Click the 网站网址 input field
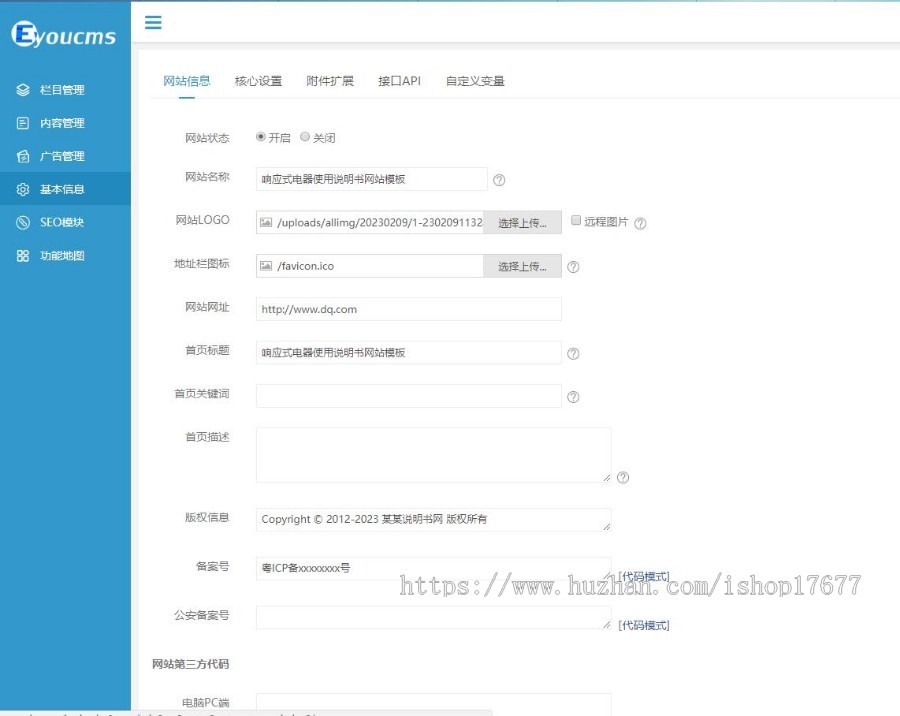Viewport: 900px width, 716px height. pyautogui.click(x=409, y=309)
